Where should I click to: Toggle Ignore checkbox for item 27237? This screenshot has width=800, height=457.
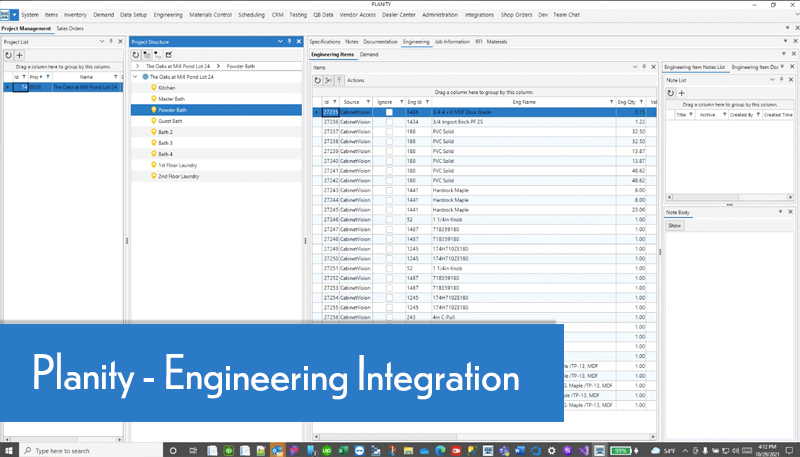389,132
